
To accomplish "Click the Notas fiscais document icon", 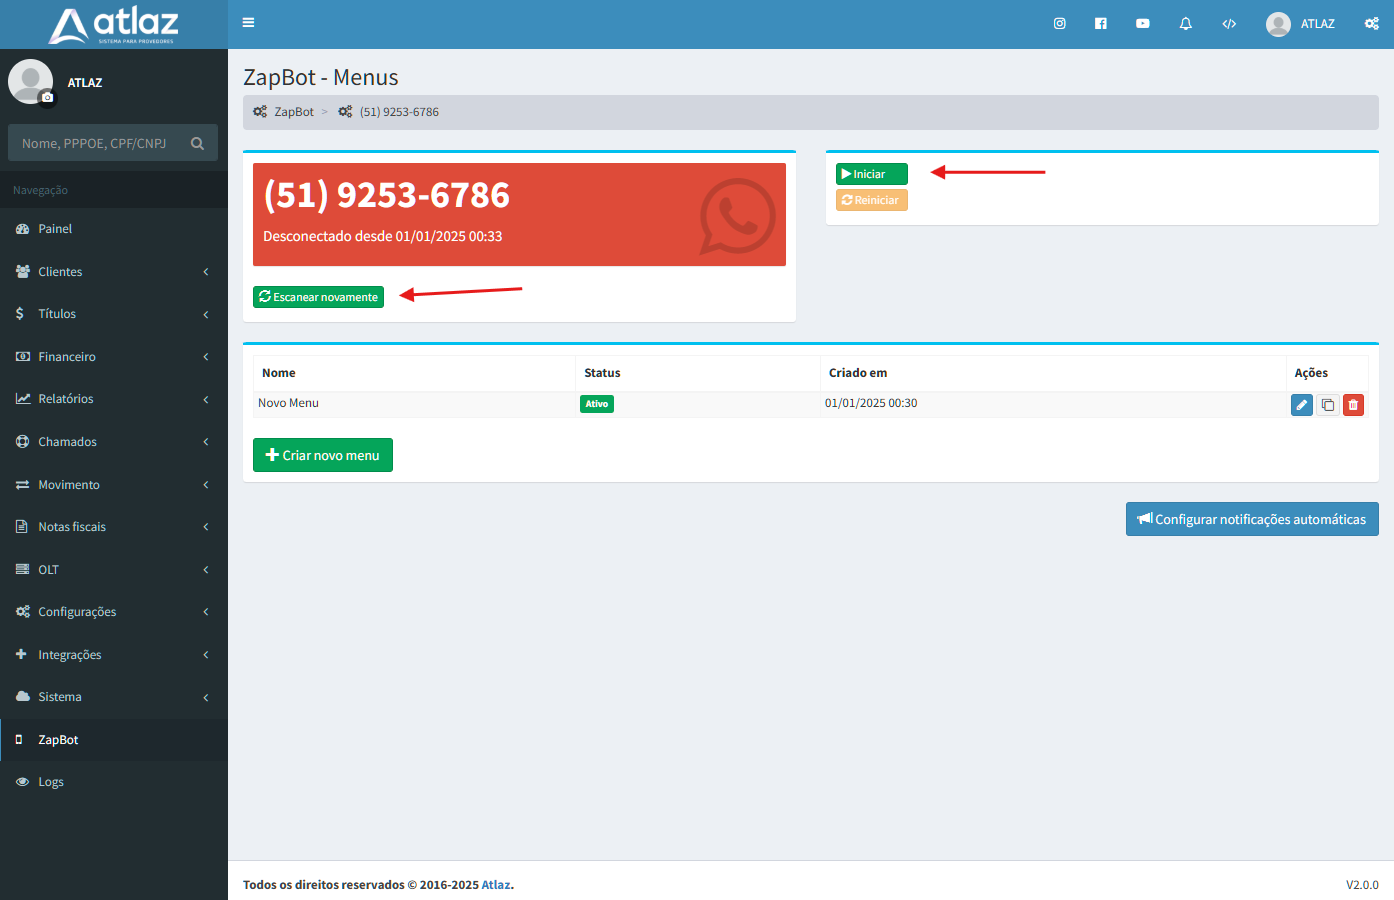I will [x=21, y=526].
